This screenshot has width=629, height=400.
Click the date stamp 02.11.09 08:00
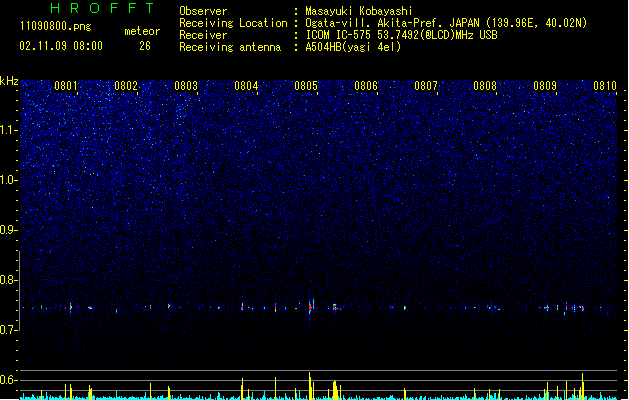pyautogui.click(x=61, y=46)
